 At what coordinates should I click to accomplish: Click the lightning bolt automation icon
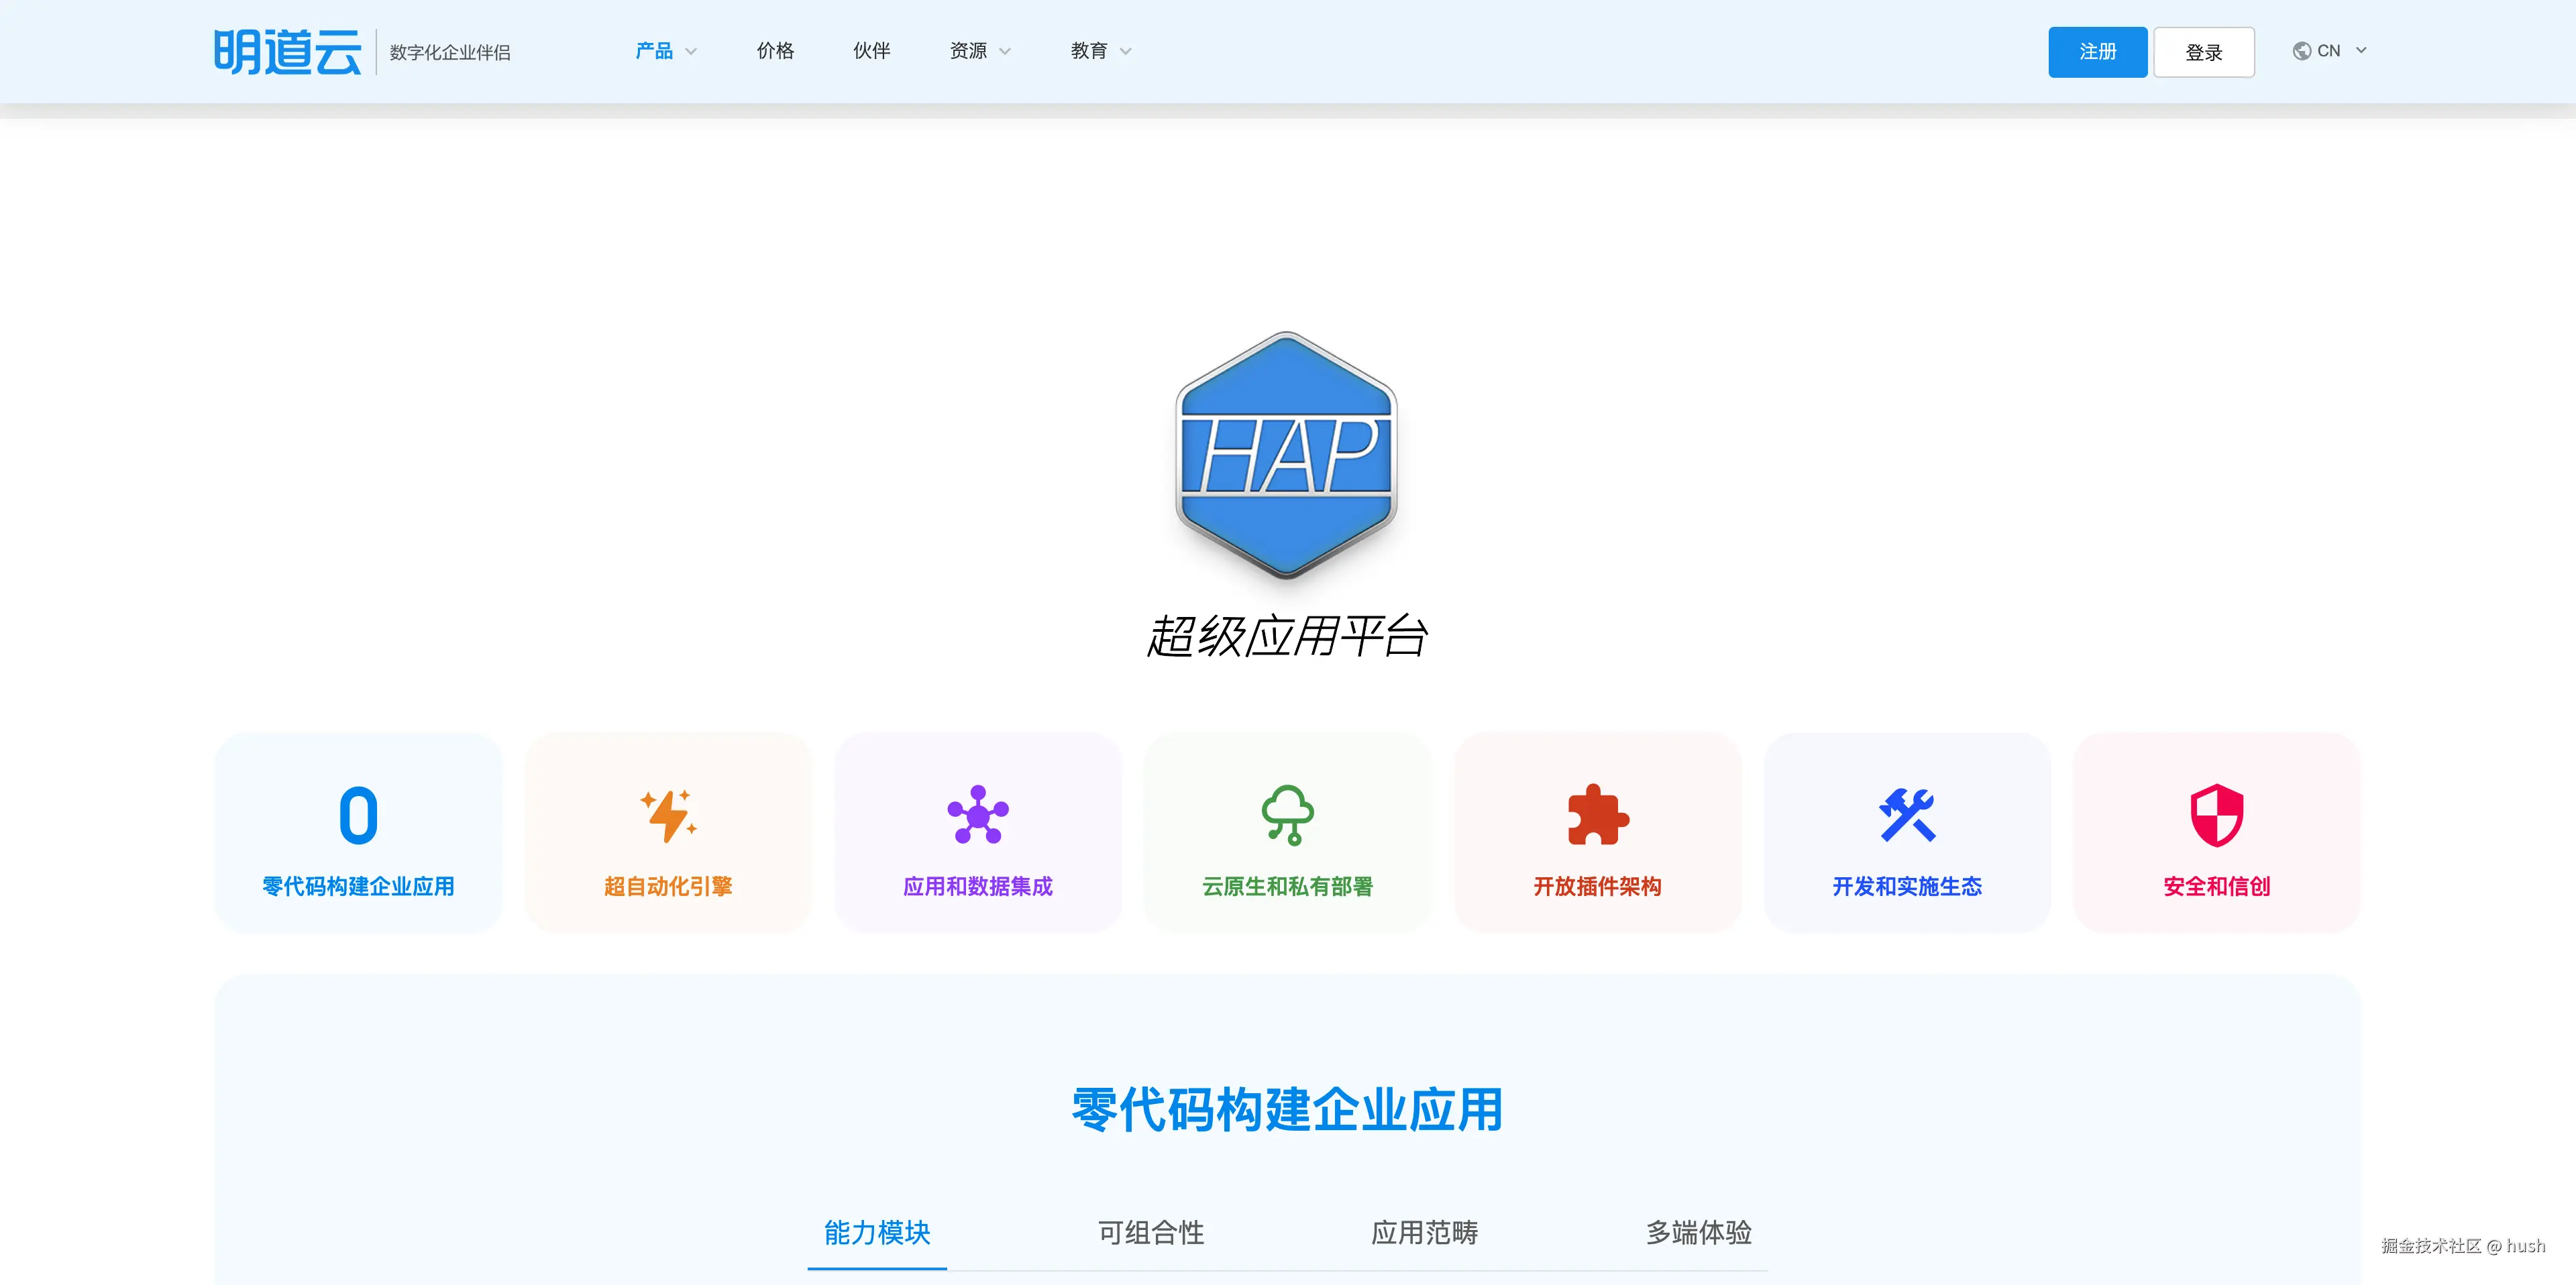[668, 815]
